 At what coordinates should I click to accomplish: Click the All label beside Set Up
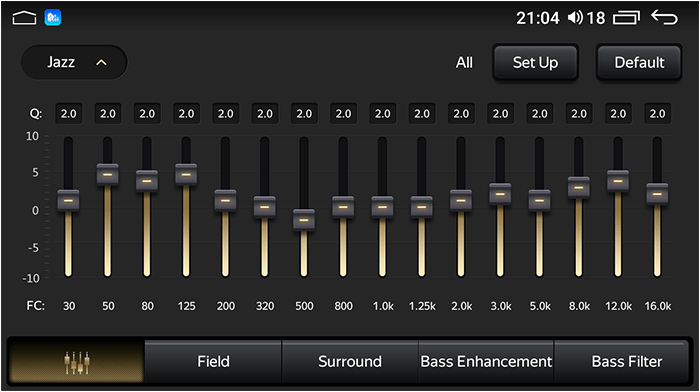pyautogui.click(x=464, y=63)
